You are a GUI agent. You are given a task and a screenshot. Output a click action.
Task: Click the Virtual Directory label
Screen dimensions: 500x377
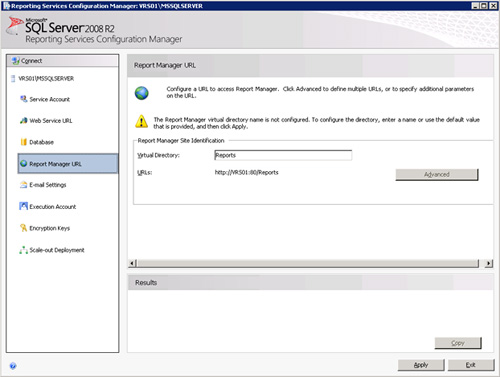click(x=158, y=155)
